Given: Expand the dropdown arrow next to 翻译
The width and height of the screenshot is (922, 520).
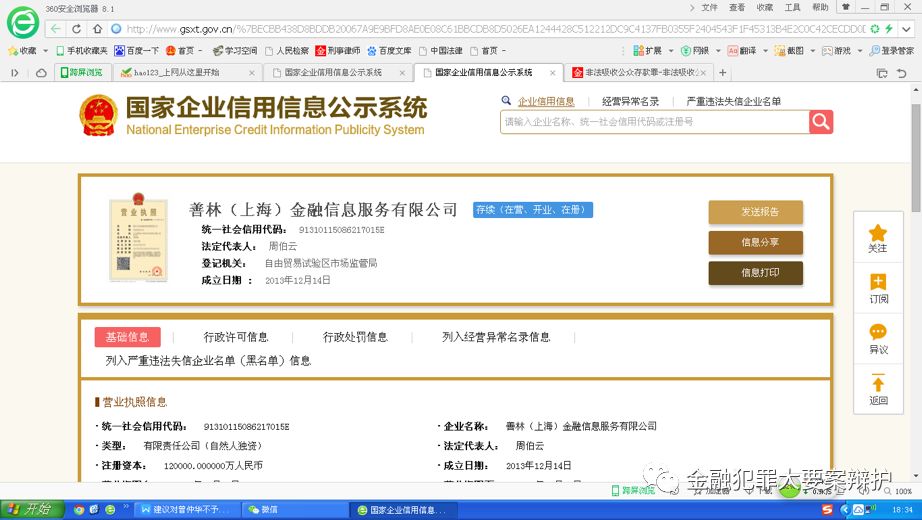Looking at the screenshot, I should pos(765,51).
